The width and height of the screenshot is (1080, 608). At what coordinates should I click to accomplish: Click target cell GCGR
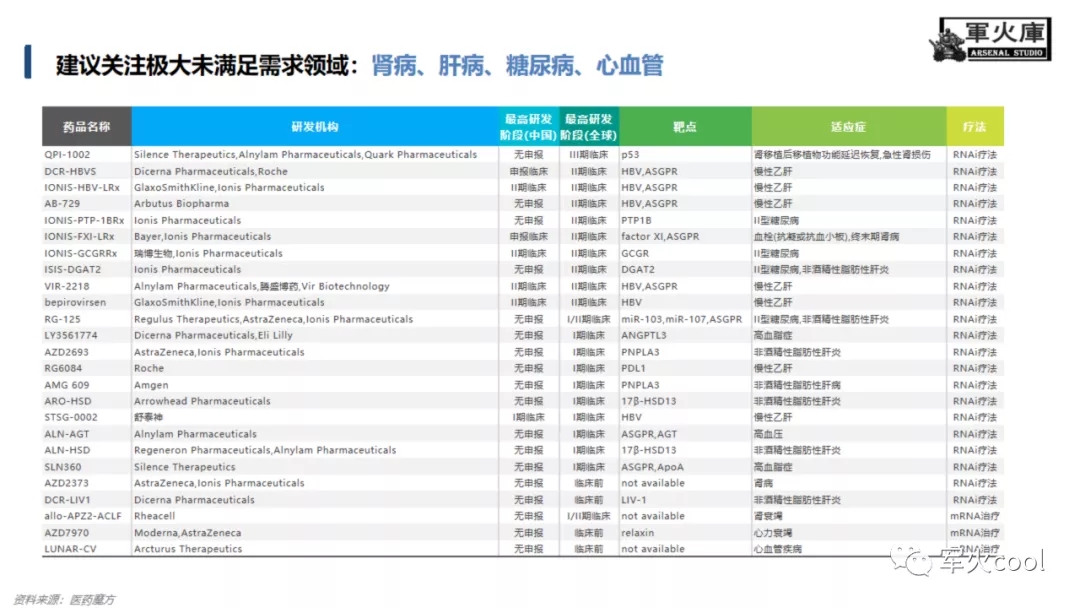pos(634,253)
